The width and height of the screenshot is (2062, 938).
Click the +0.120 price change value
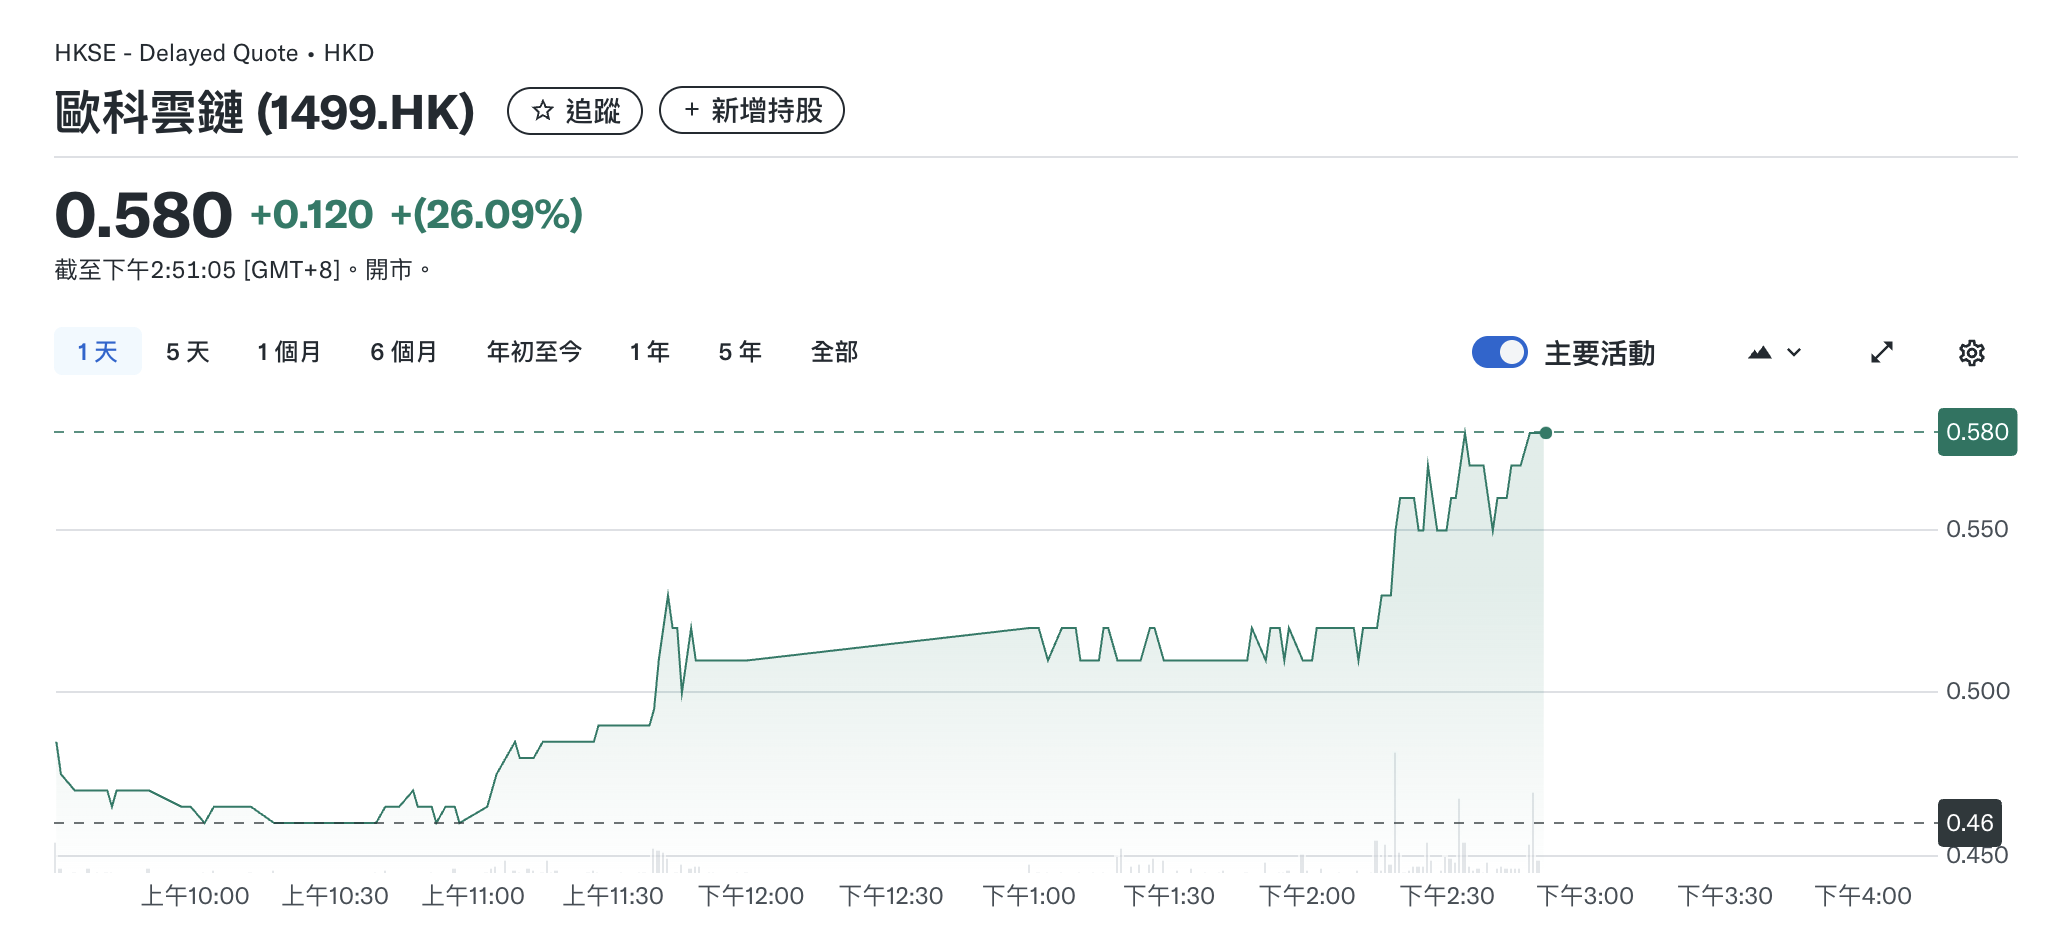click(x=311, y=214)
